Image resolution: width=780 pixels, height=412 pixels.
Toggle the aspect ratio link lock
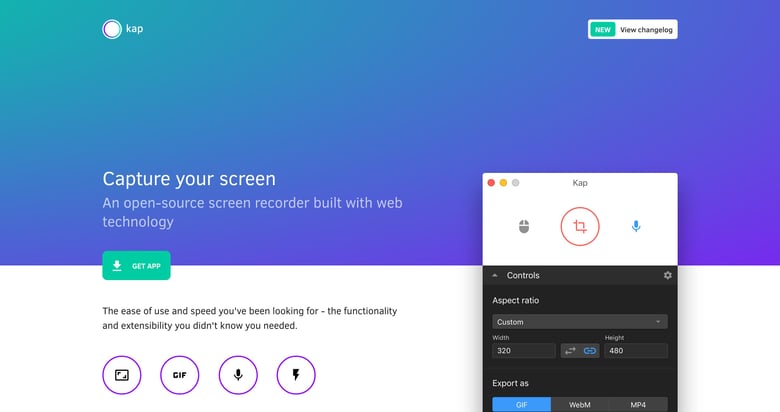click(x=589, y=351)
